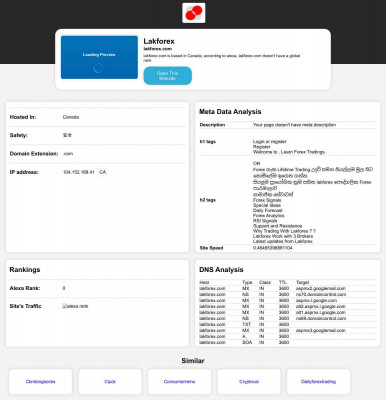The height and width of the screenshot is (400, 386).
Task: Select the 'Forex Signals' h2 tag
Action: click(x=267, y=200)
